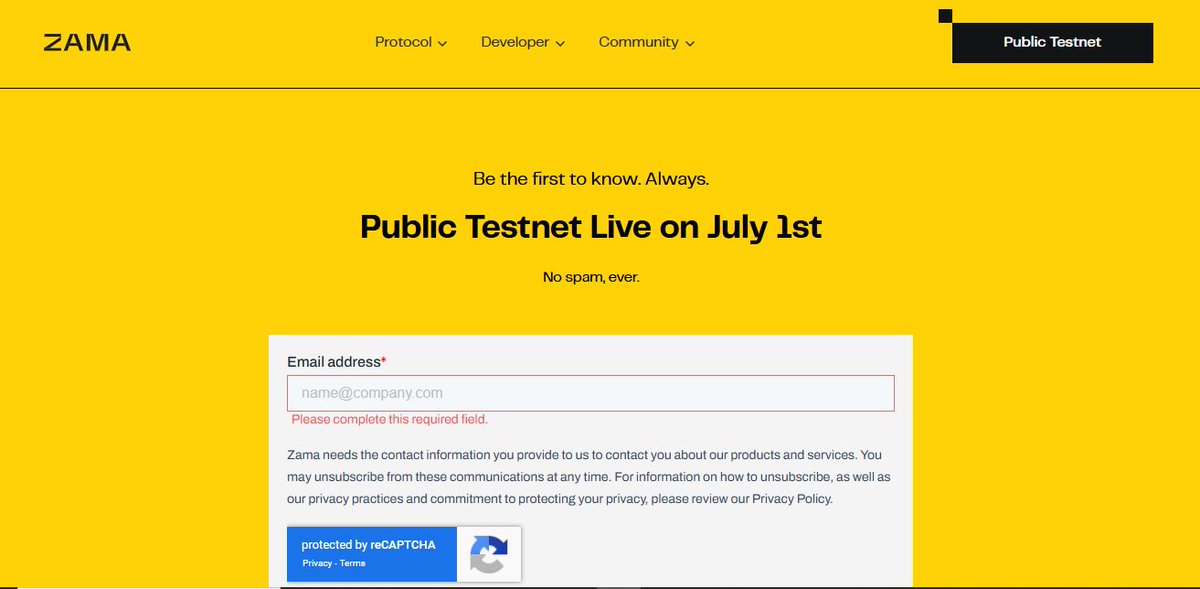Click the reCAPTCHA logo icon
The image size is (1200, 589).
489,554
